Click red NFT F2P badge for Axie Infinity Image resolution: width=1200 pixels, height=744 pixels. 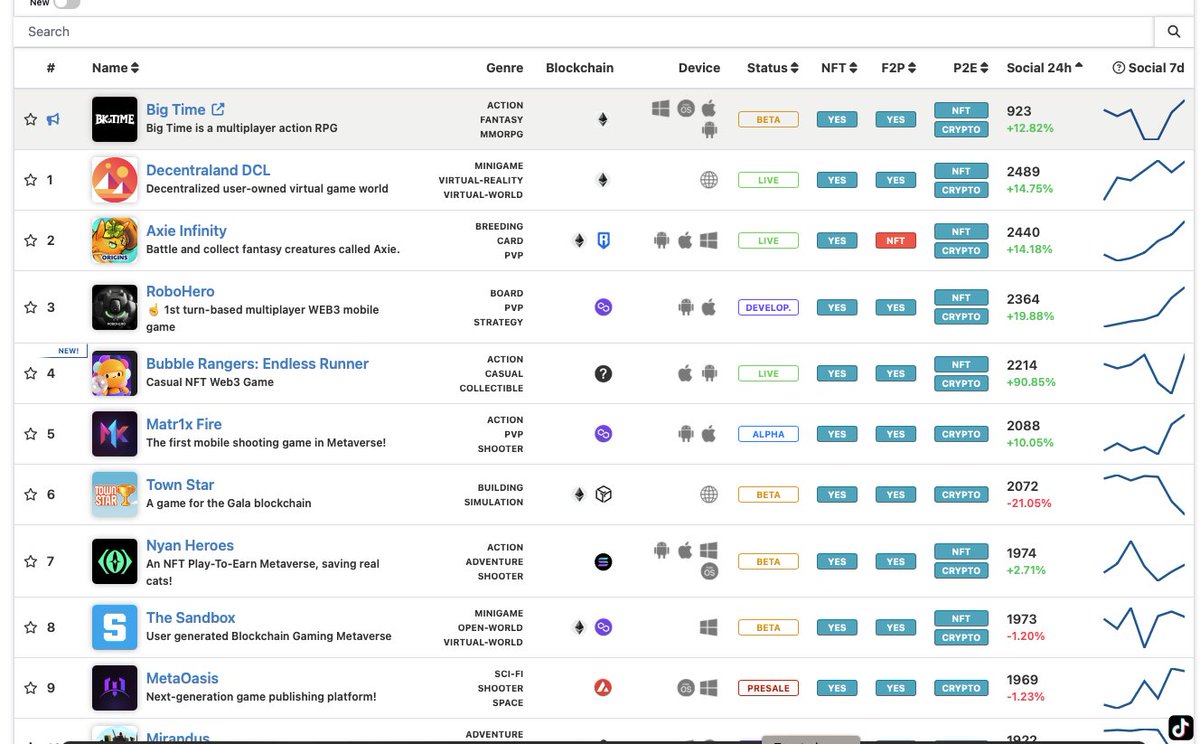click(x=896, y=240)
